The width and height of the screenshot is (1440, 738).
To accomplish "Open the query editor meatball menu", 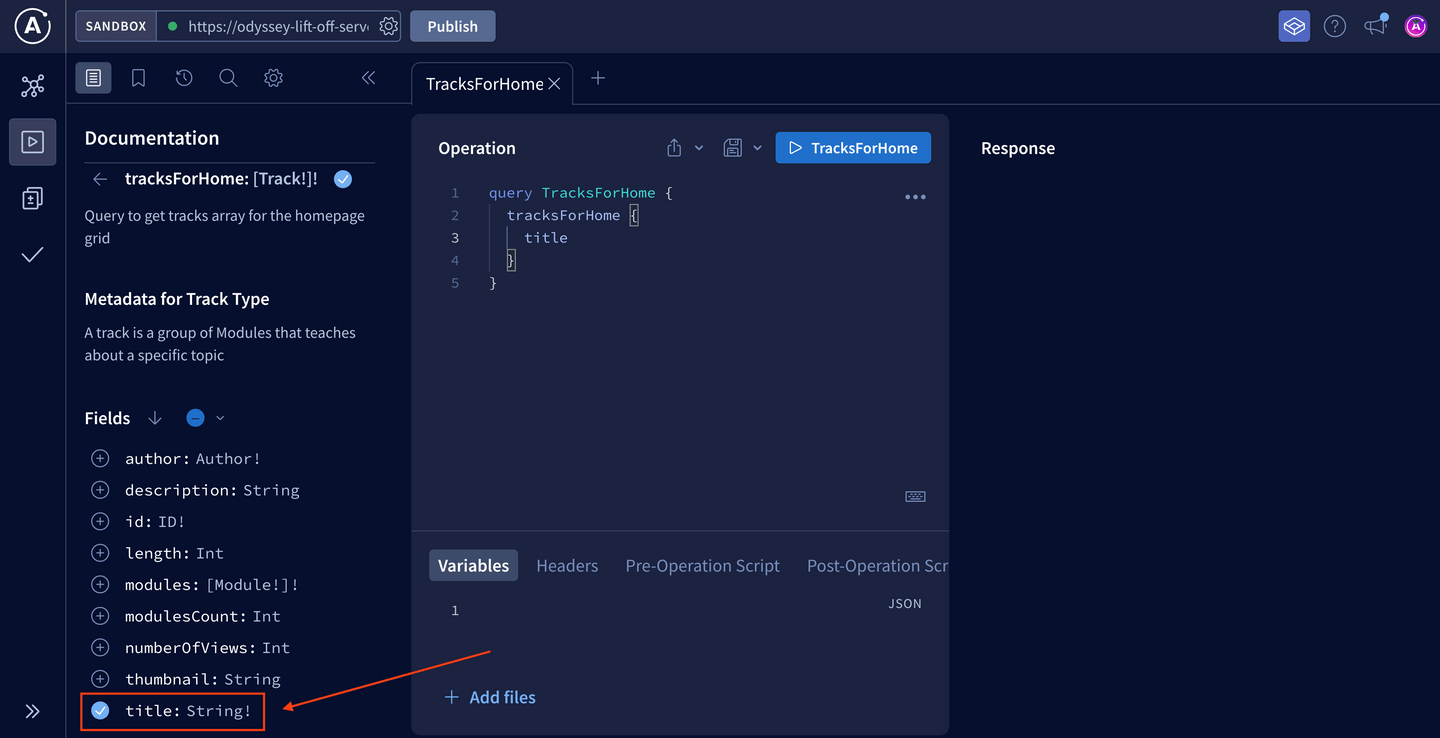I will [x=915, y=196].
